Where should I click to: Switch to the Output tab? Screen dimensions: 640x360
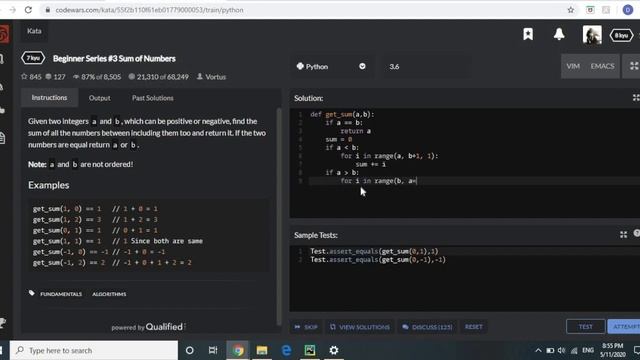click(100, 98)
